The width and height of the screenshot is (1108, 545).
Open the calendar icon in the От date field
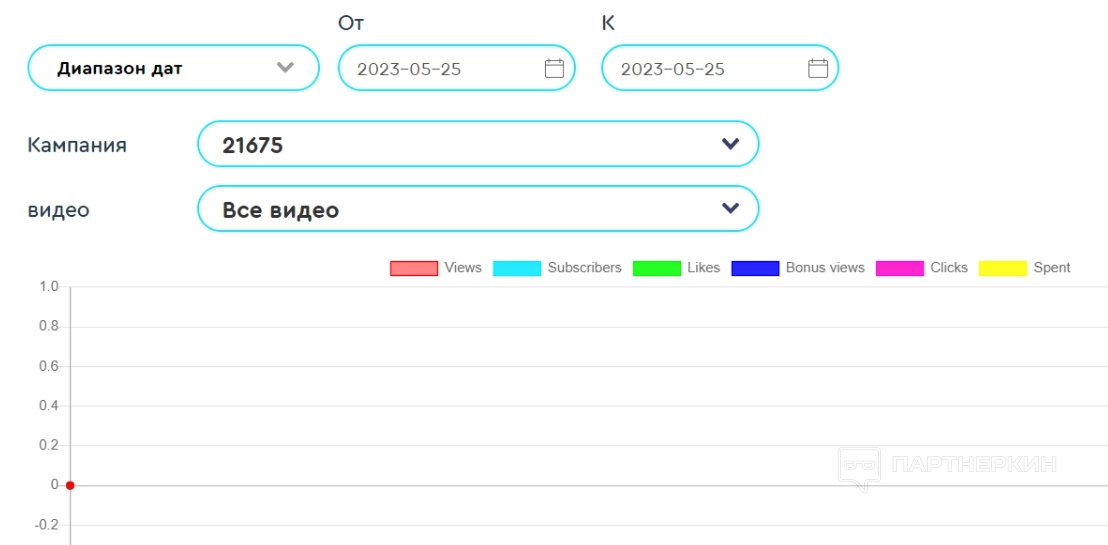[x=554, y=69]
